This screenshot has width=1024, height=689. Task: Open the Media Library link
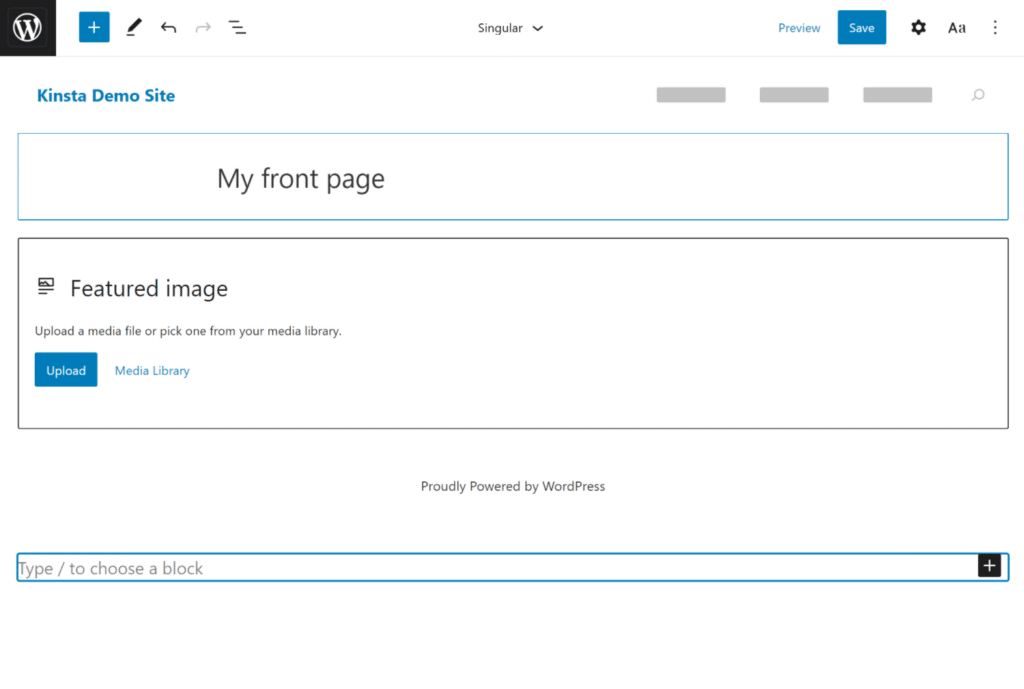(152, 371)
